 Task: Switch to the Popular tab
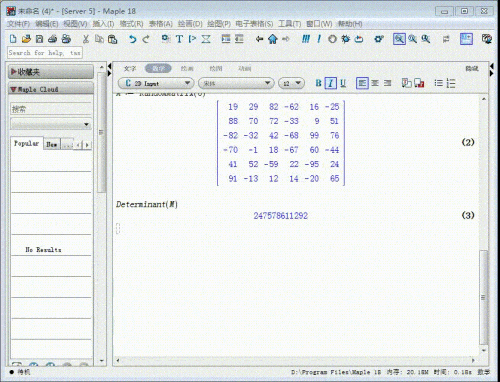click(26, 144)
